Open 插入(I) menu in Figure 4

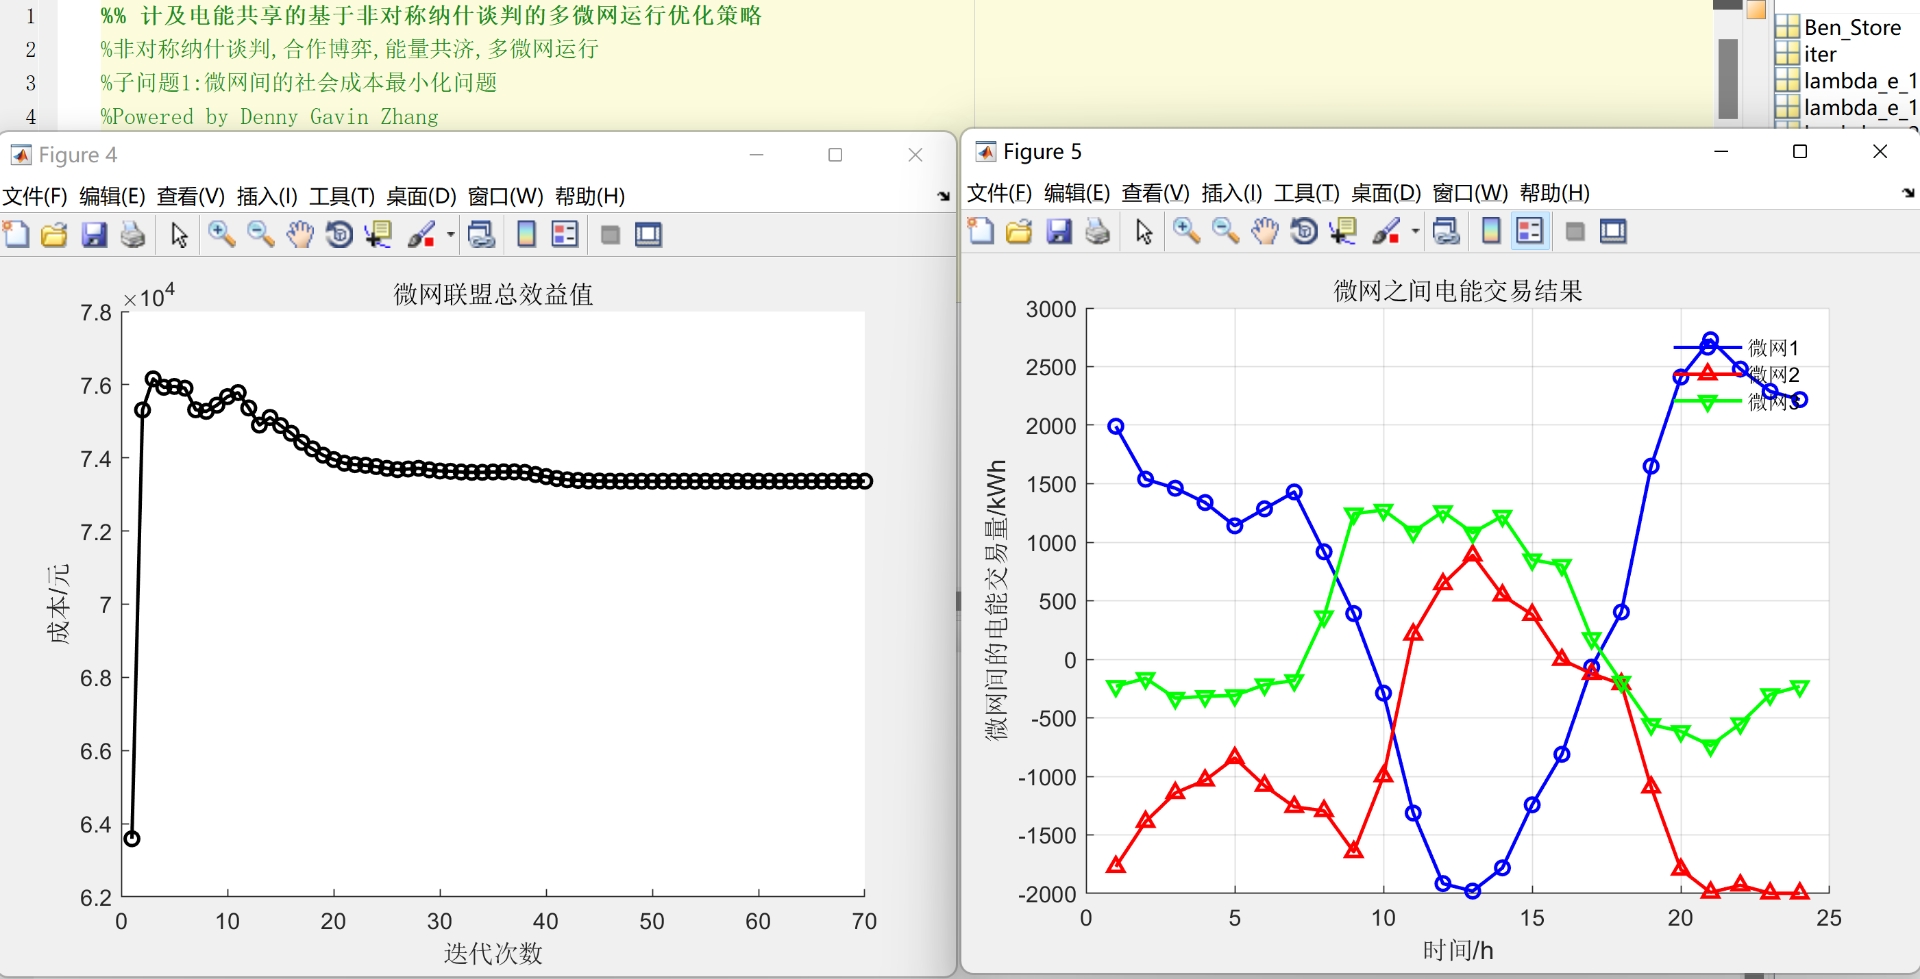[x=267, y=196]
